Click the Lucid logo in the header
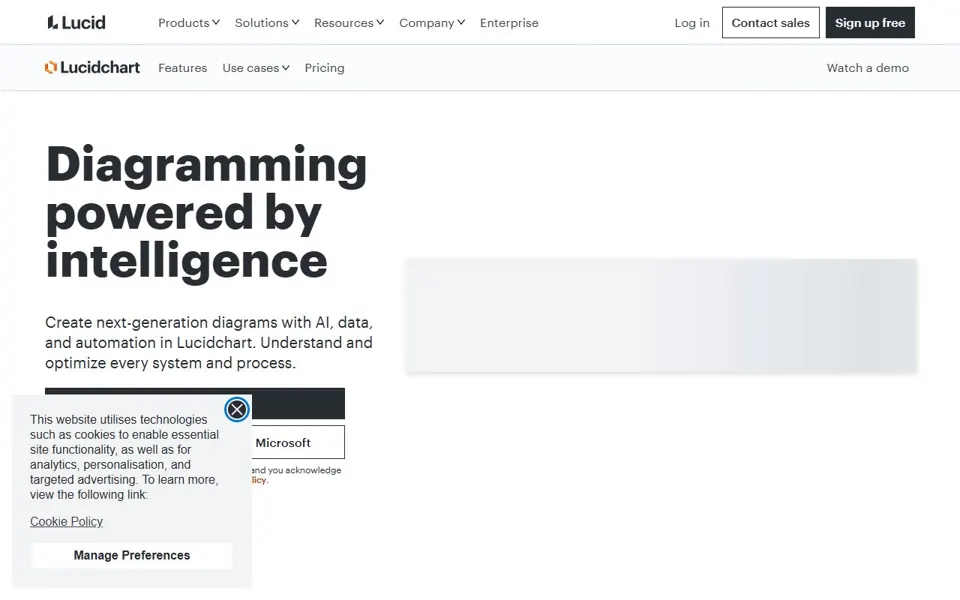 point(77,23)
